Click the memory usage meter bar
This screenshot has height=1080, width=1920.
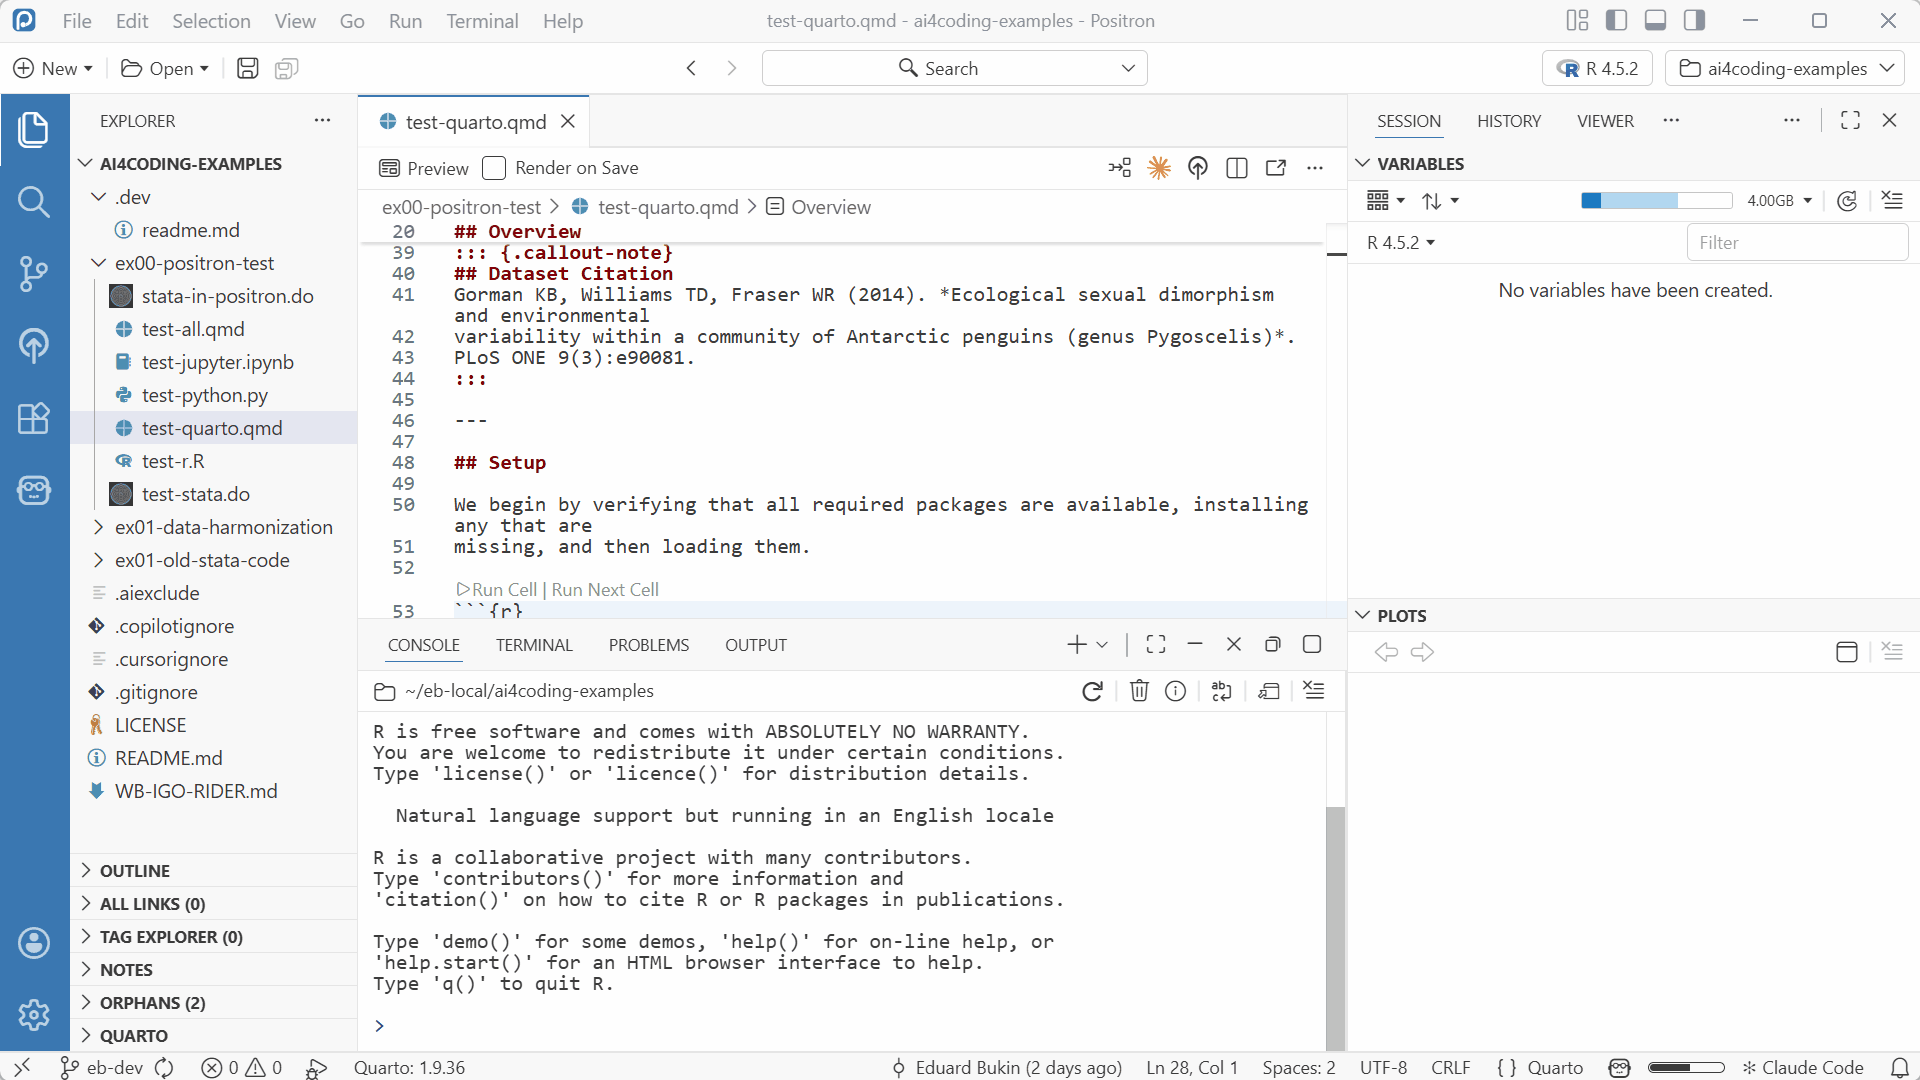click(1656, 201)
